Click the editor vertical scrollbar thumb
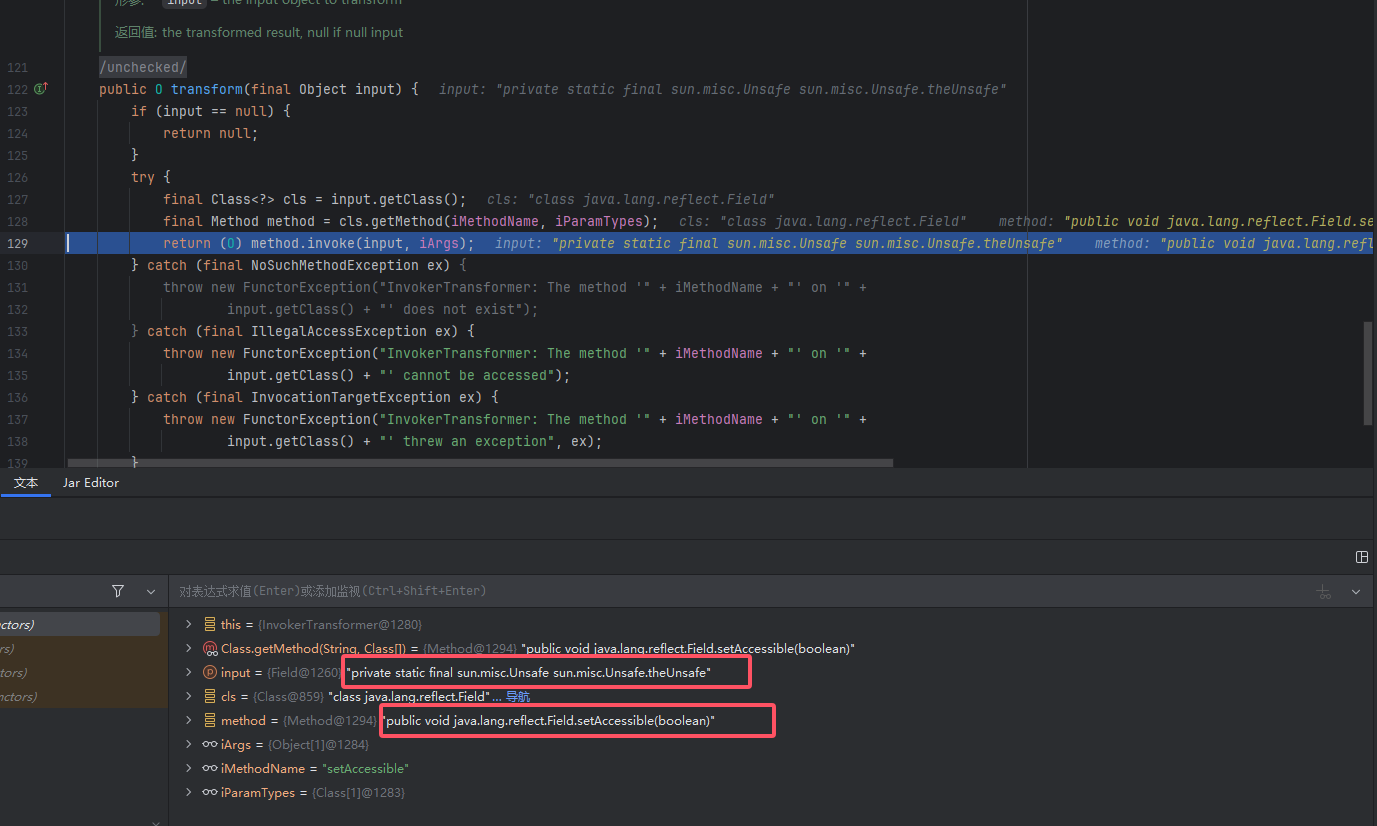The height and width of the screenshot is (826, 1377). click(x=1368, y=373)
